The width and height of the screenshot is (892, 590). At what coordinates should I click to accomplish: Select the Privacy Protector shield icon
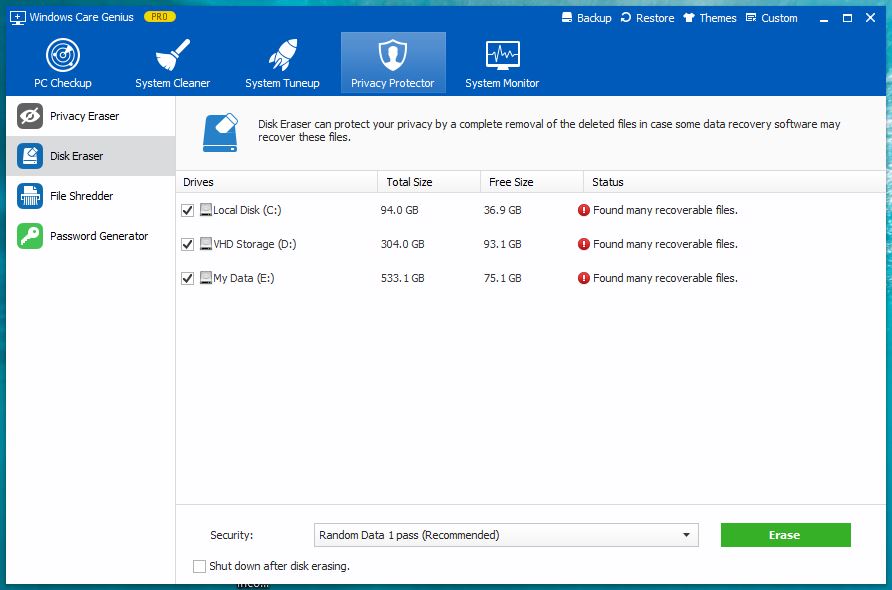click(x=393, y=55)
